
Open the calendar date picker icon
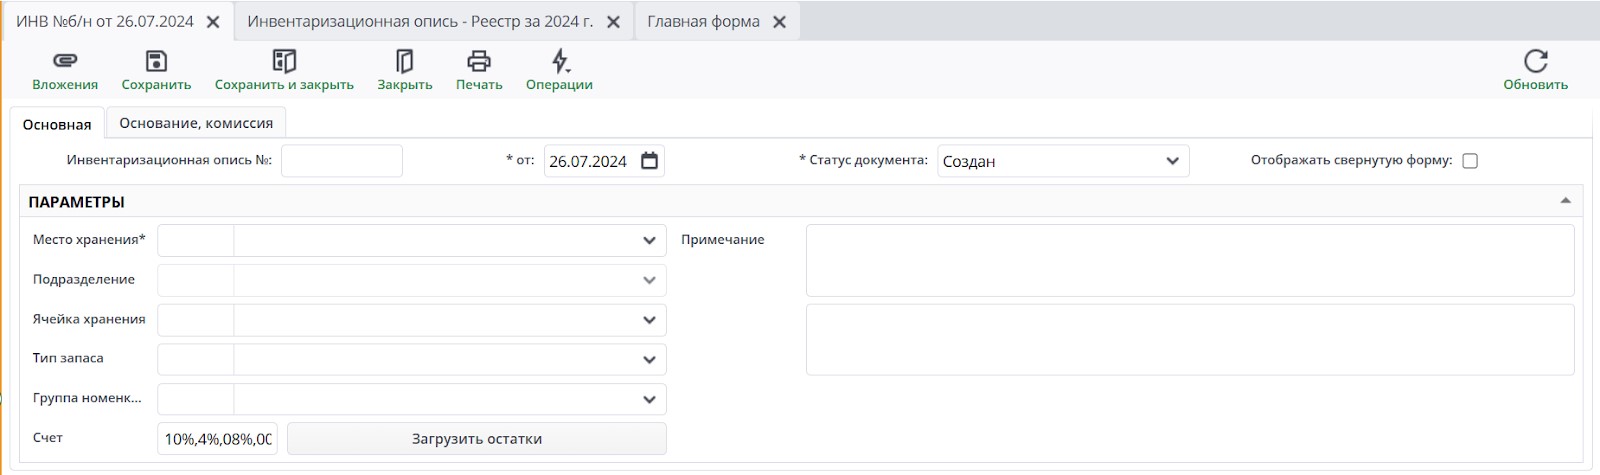(650, 161)
